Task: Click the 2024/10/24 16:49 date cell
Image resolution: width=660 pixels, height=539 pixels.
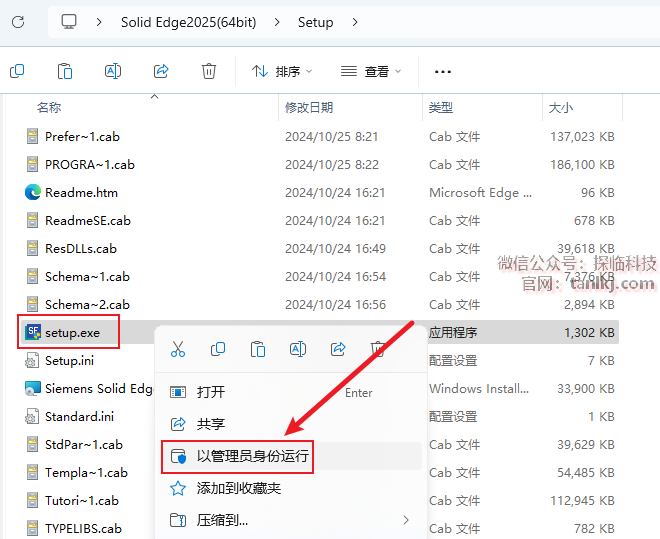Action: (x=335, y=248)
